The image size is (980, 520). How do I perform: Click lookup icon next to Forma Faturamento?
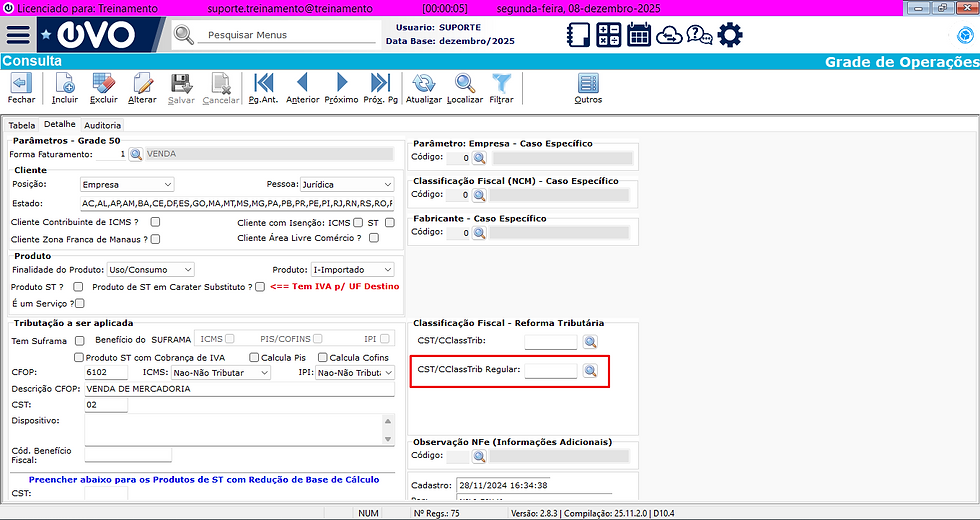tap(136, 154)
